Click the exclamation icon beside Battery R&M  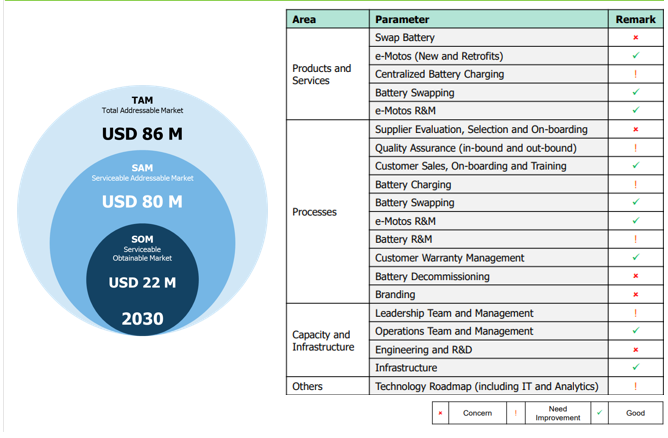point(635,239)
